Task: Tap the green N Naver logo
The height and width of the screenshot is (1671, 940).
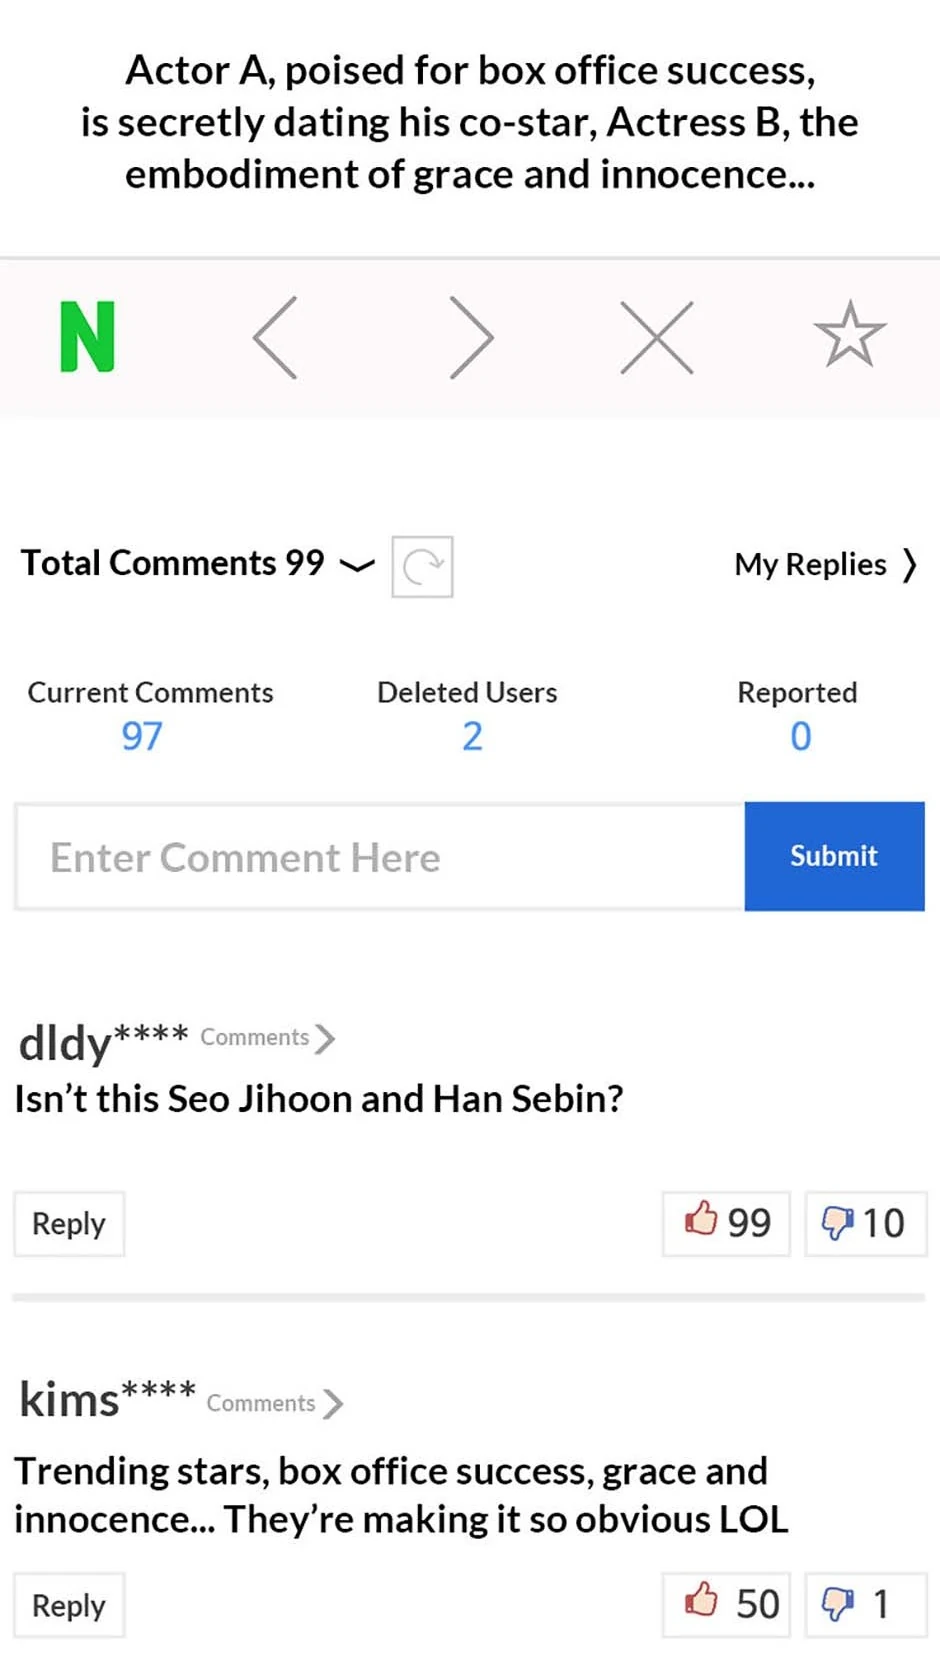Action: pyautogui.click(x=88, y=337)
